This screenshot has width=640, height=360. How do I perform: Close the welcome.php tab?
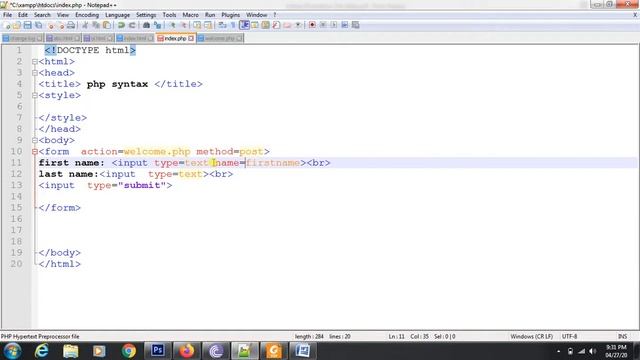[x=239, y=38]
